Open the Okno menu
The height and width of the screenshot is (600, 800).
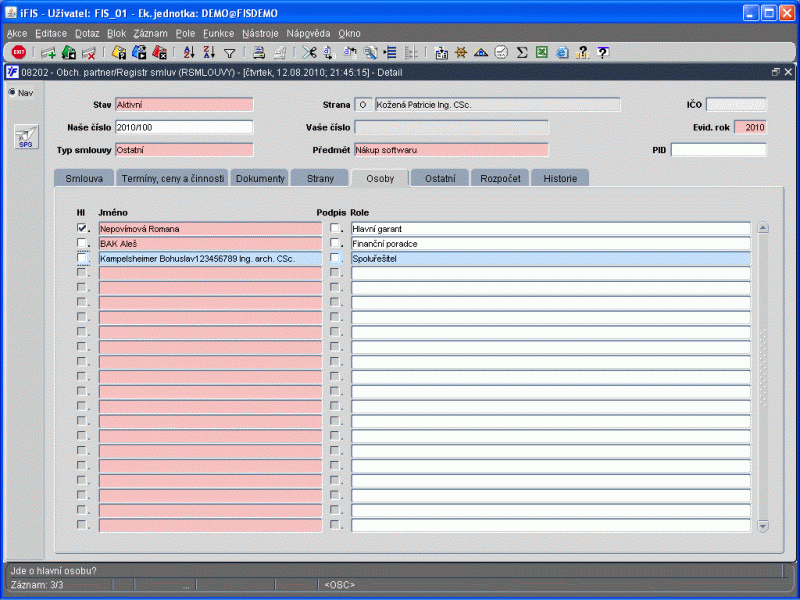point(349,33)
